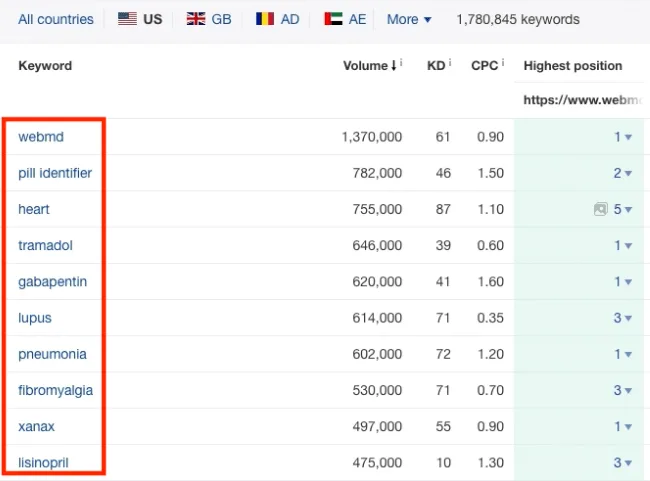650x481 pixels.
Task: Sort by the CPC column header
Action: (485, 66)
